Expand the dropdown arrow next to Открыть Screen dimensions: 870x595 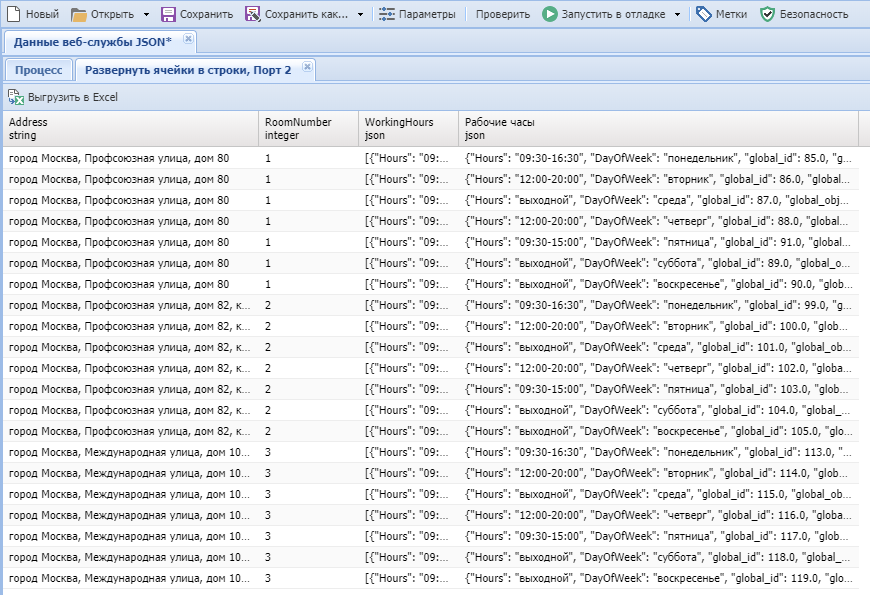[x=146, y=15]
